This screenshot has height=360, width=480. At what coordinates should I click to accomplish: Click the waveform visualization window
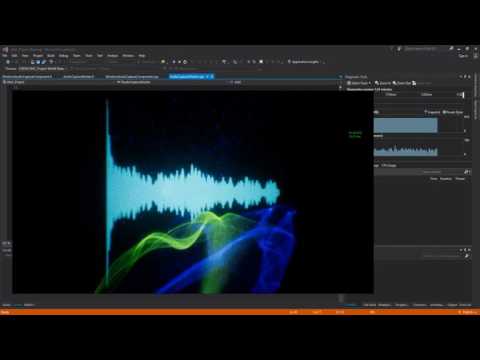[x=193, y=192]
